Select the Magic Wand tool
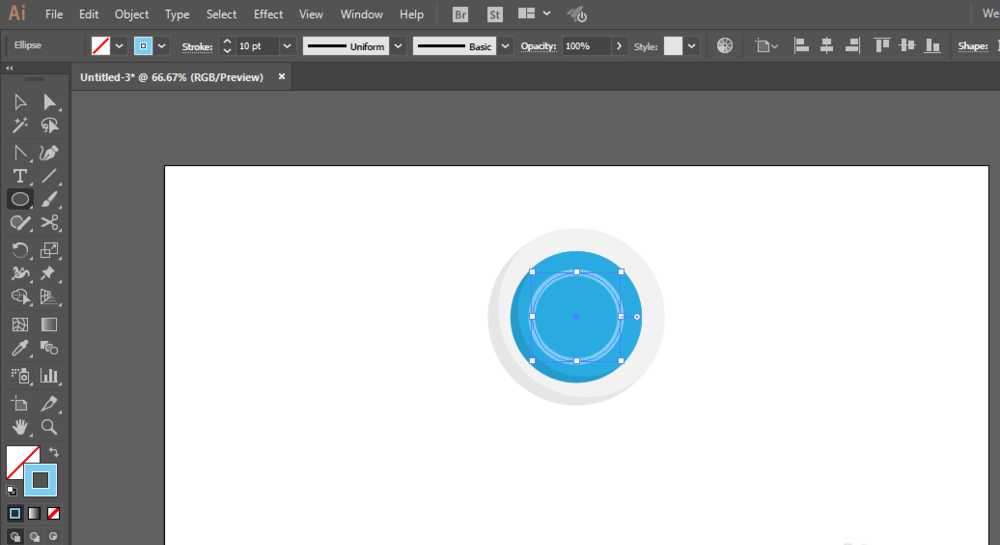This screenshot has width=1000, height=545. (20, 126)
